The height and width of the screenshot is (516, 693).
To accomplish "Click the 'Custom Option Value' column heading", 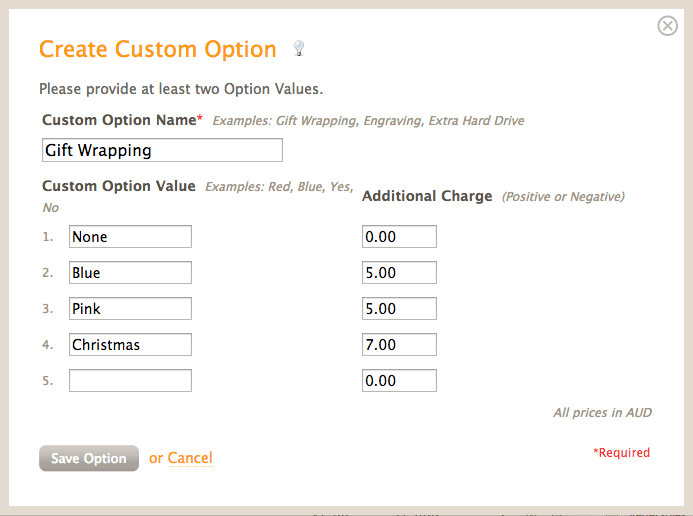I will point(119,186).
